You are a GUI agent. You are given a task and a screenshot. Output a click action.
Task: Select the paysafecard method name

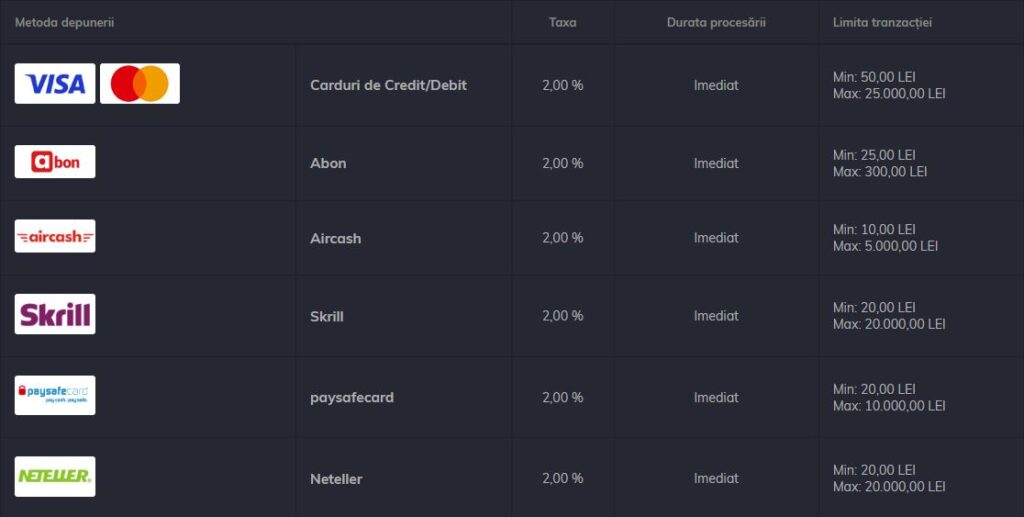pyautogui.click(x=351, y=397)
